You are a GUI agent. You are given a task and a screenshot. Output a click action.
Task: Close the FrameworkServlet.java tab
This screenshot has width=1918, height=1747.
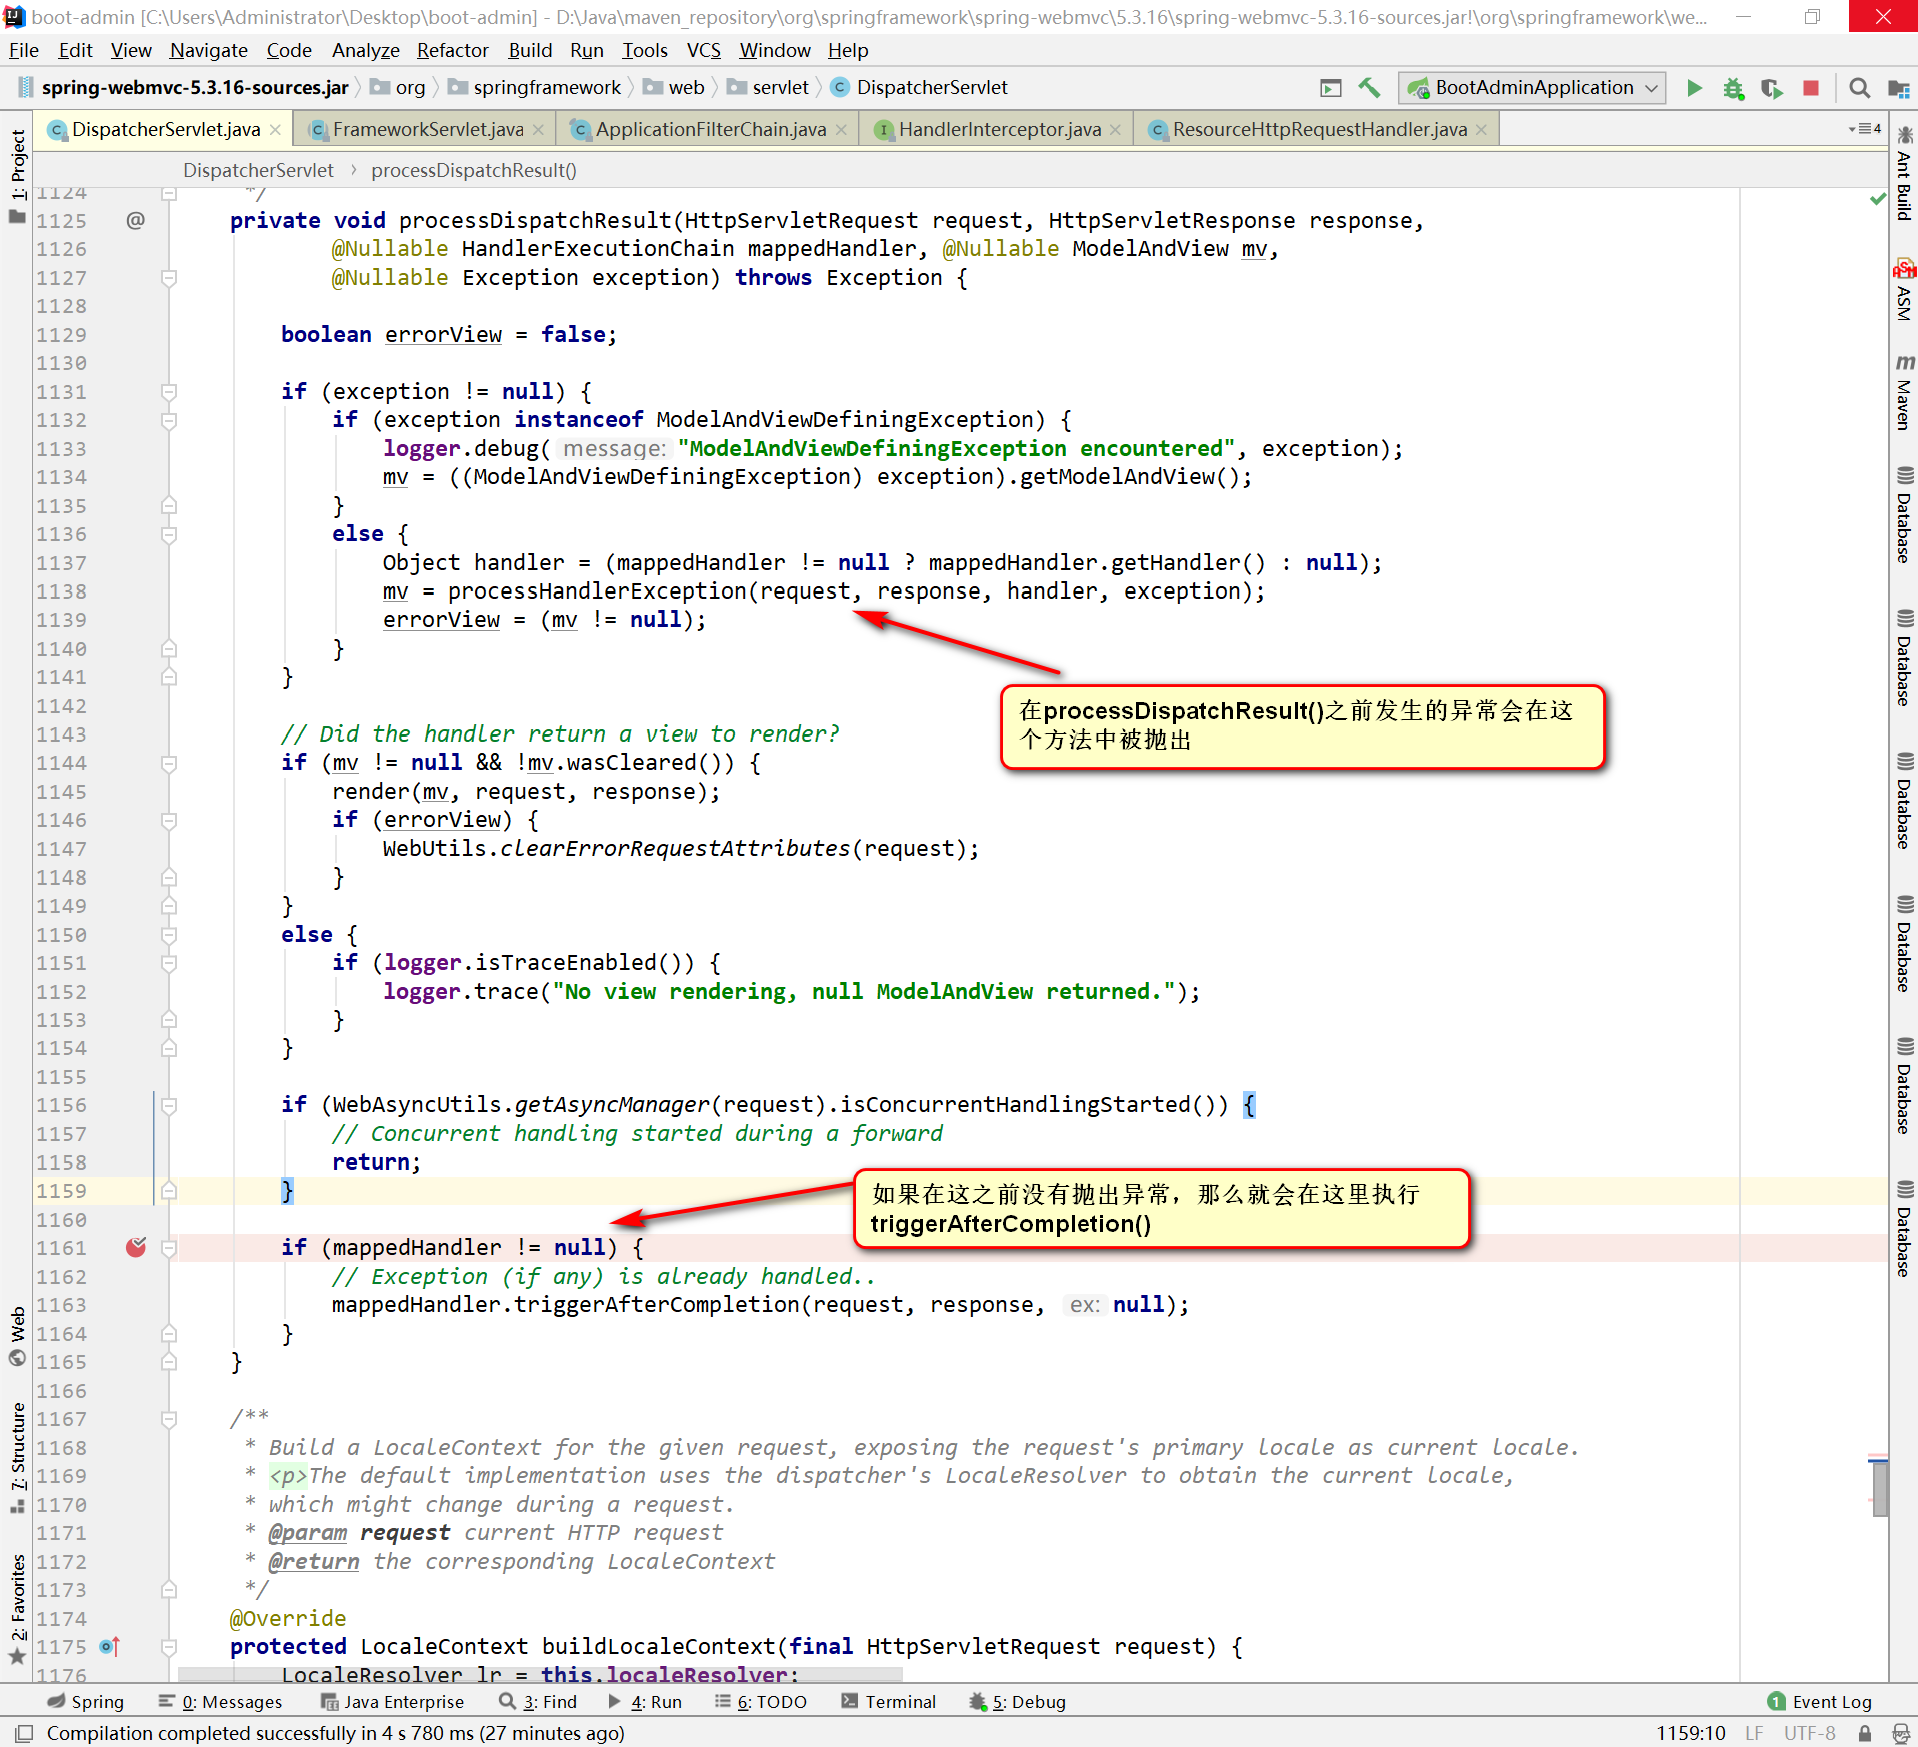click(x=538, y=130)
